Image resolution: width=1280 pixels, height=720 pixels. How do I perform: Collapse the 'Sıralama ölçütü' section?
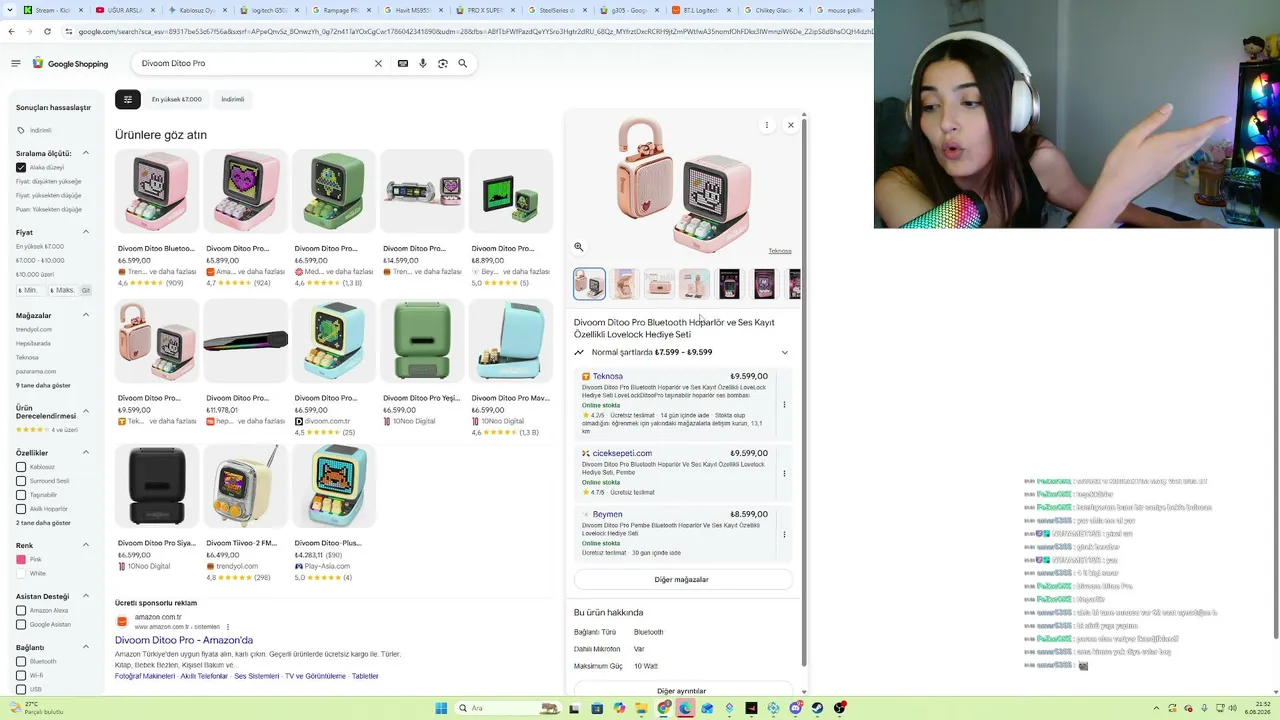pyautogui.click(x=86, y=153)
